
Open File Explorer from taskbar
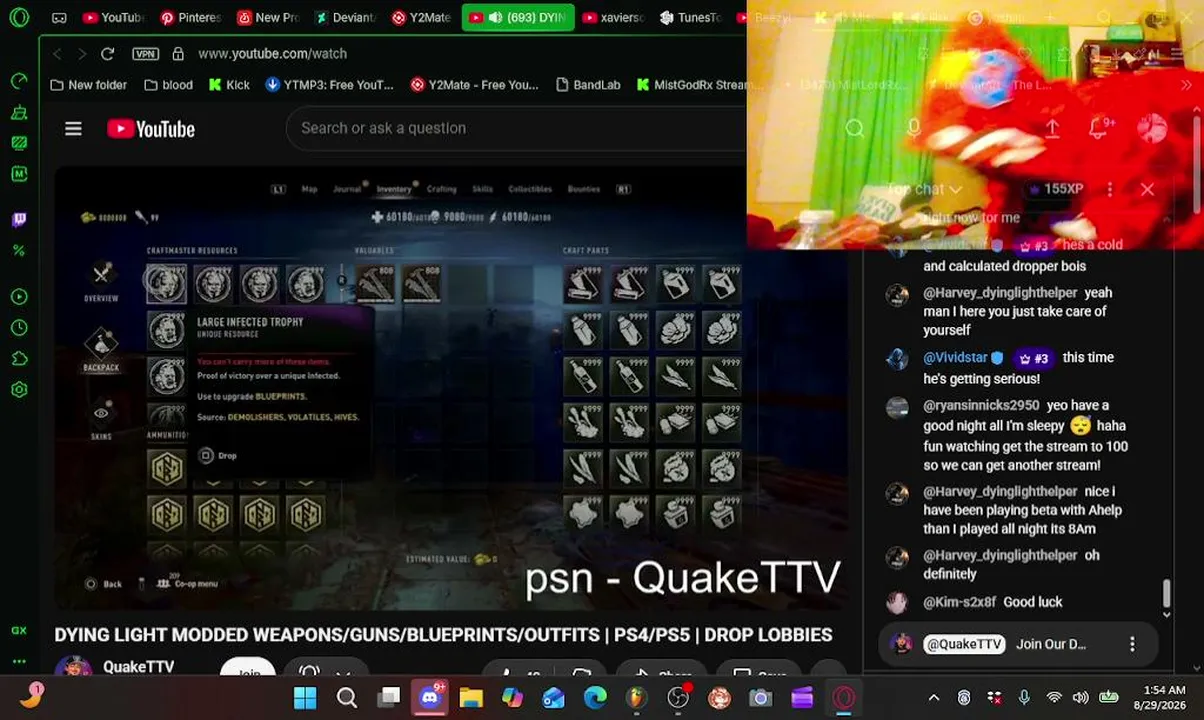click(471, 698)
